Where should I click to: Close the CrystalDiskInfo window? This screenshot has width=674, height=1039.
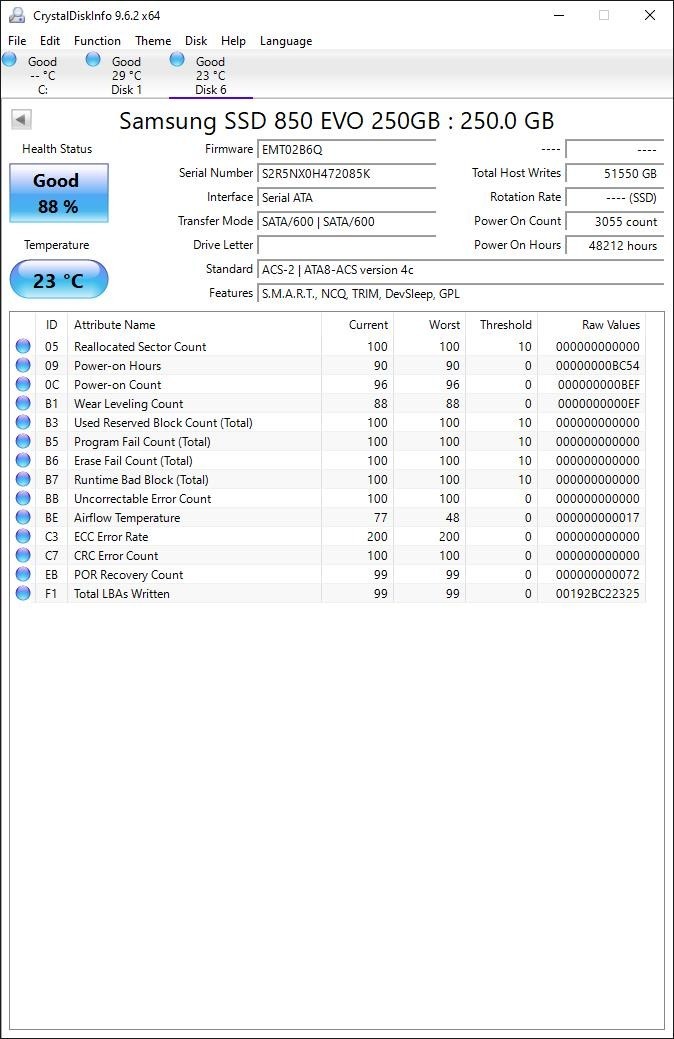tap(650, 15)
